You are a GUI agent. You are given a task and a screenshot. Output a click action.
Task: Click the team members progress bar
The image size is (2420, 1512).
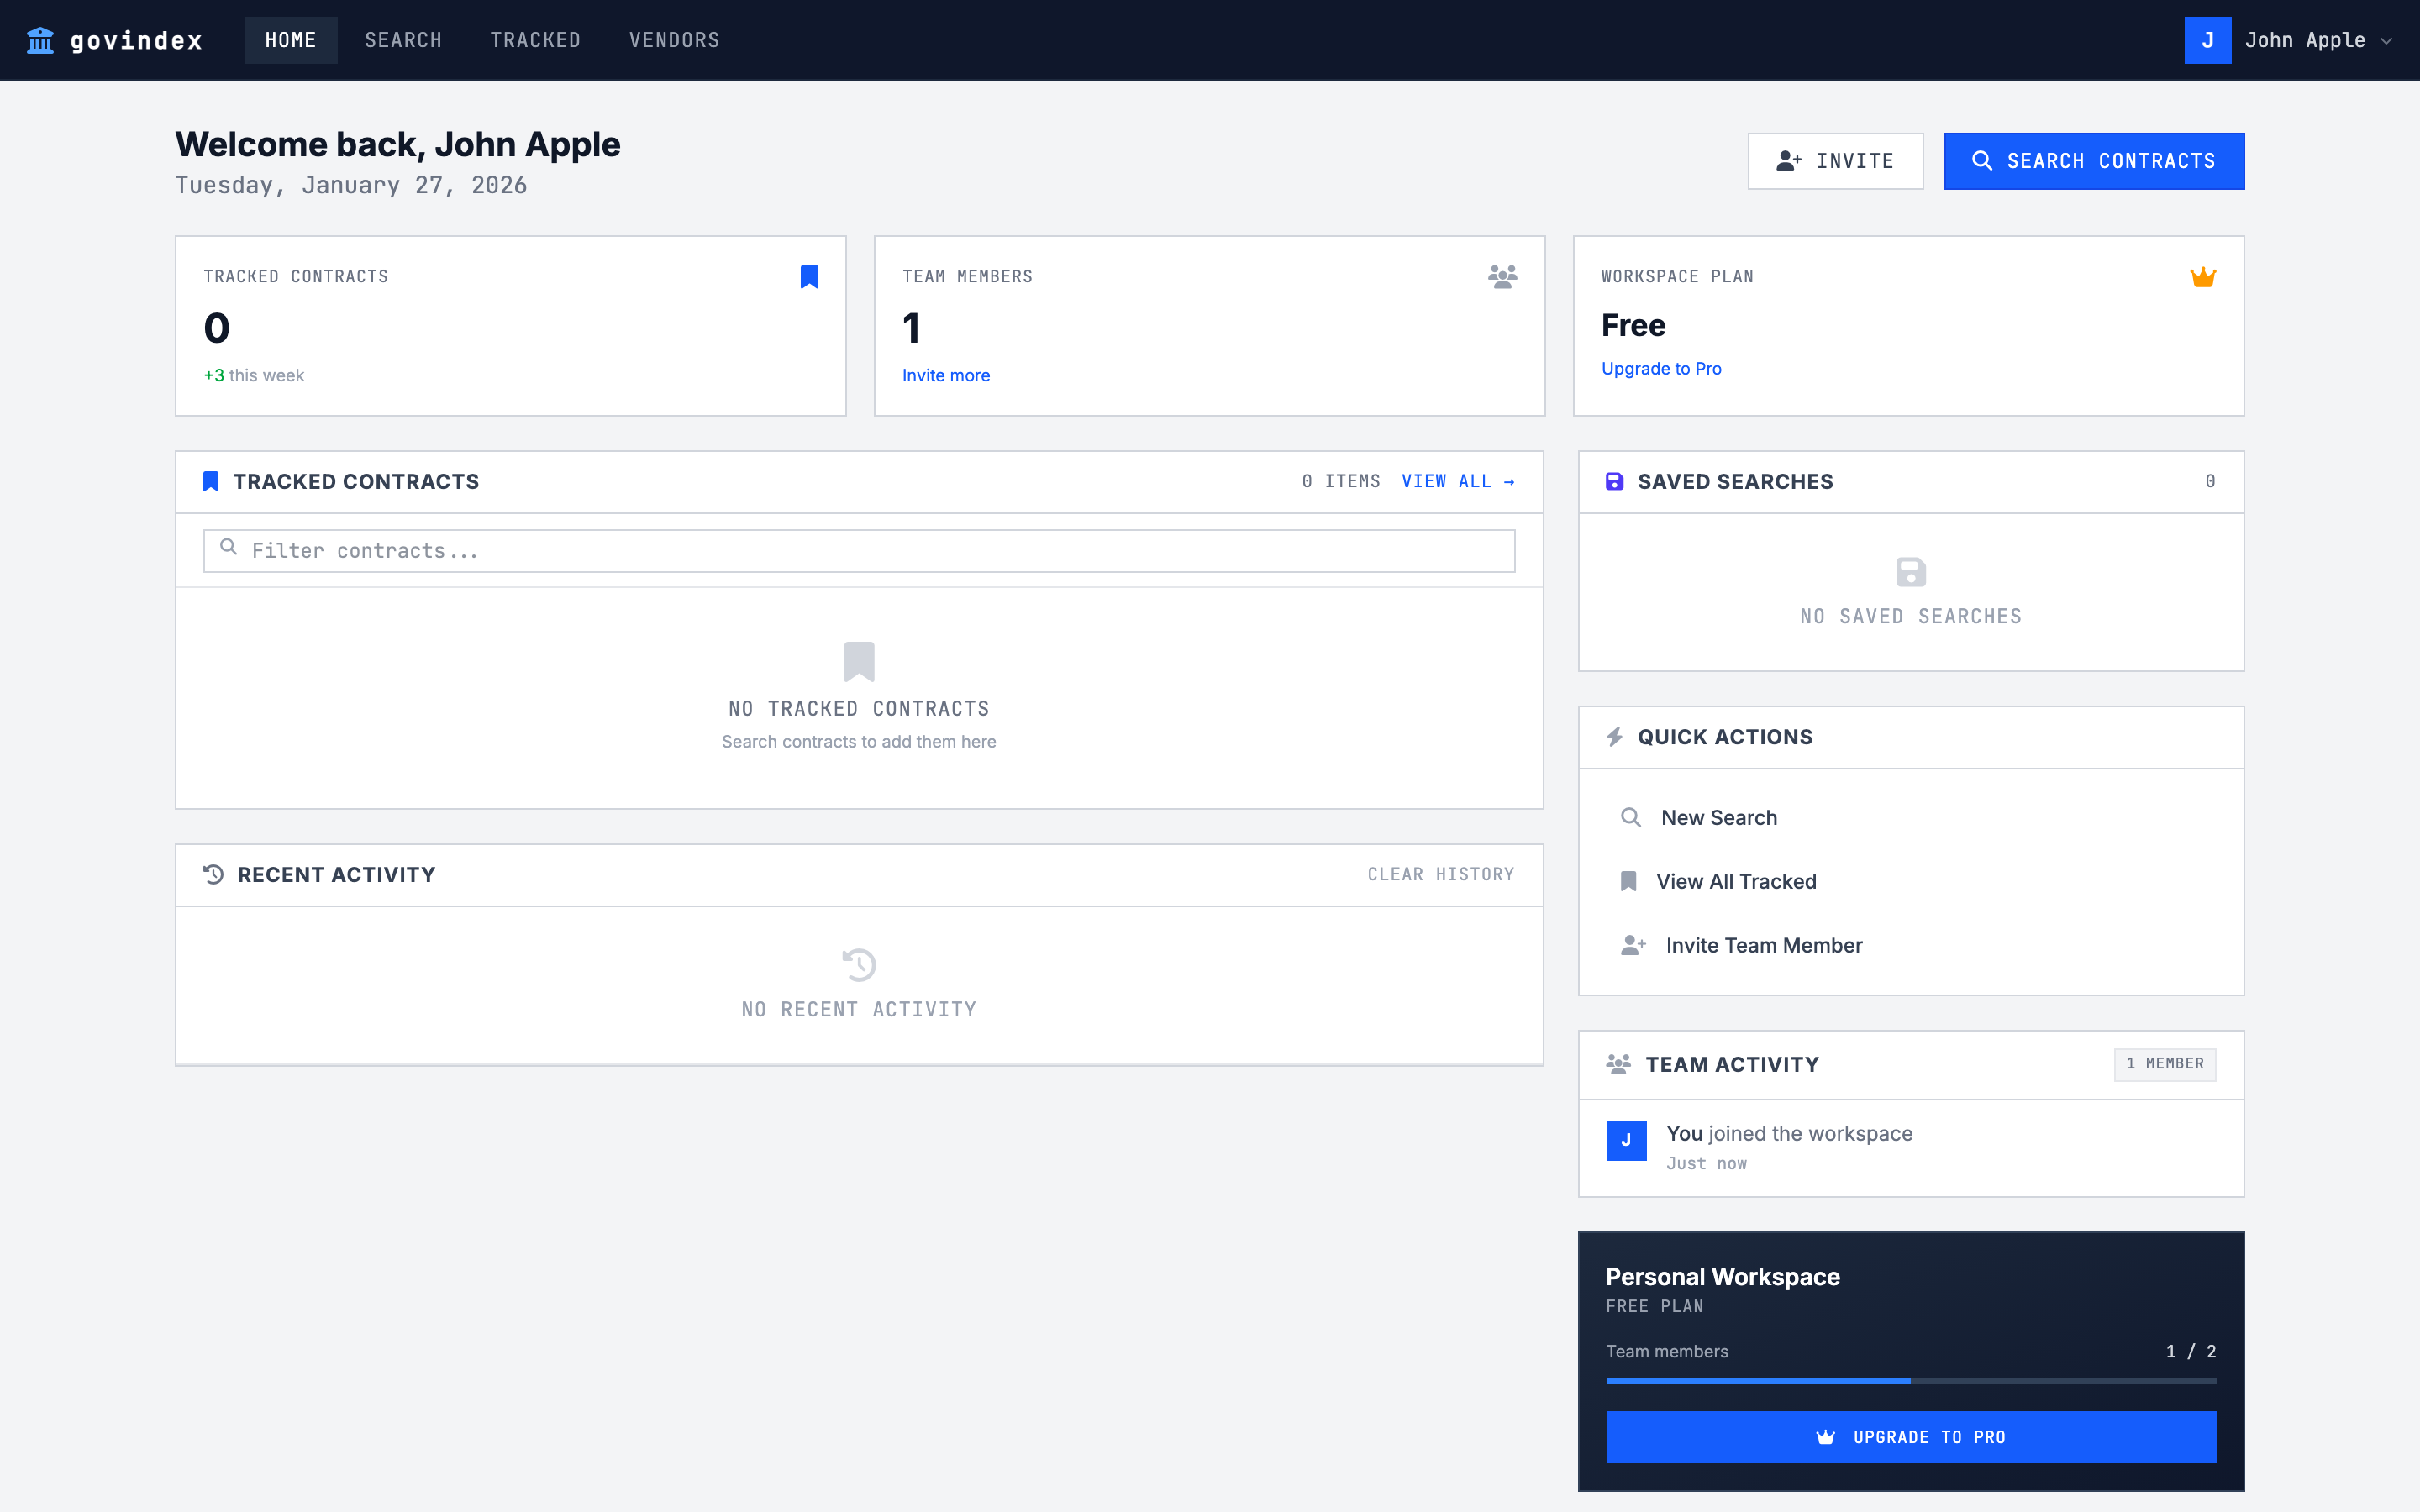pos(1910,1380)
